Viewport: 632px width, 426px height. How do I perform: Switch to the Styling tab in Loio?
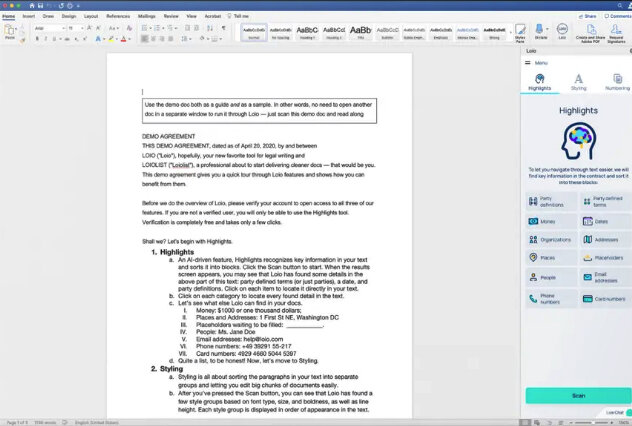pos(578,82)
